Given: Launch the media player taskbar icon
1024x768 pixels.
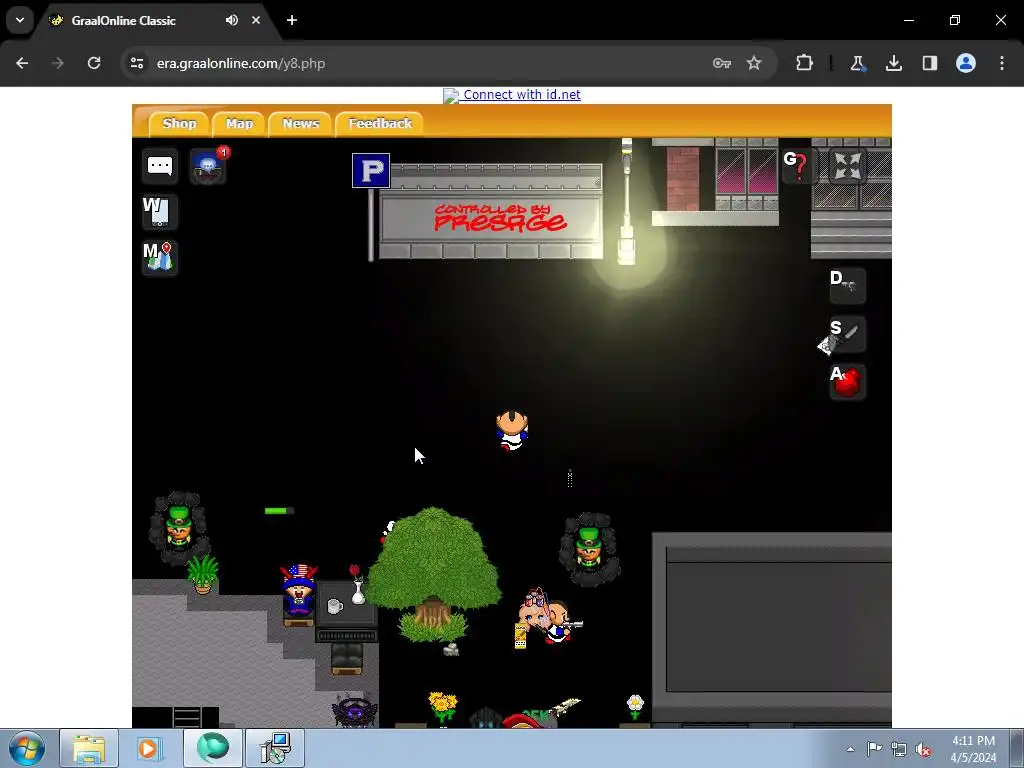Looking at the screenshot, I should pyautogui.click(x=150, y=748).
